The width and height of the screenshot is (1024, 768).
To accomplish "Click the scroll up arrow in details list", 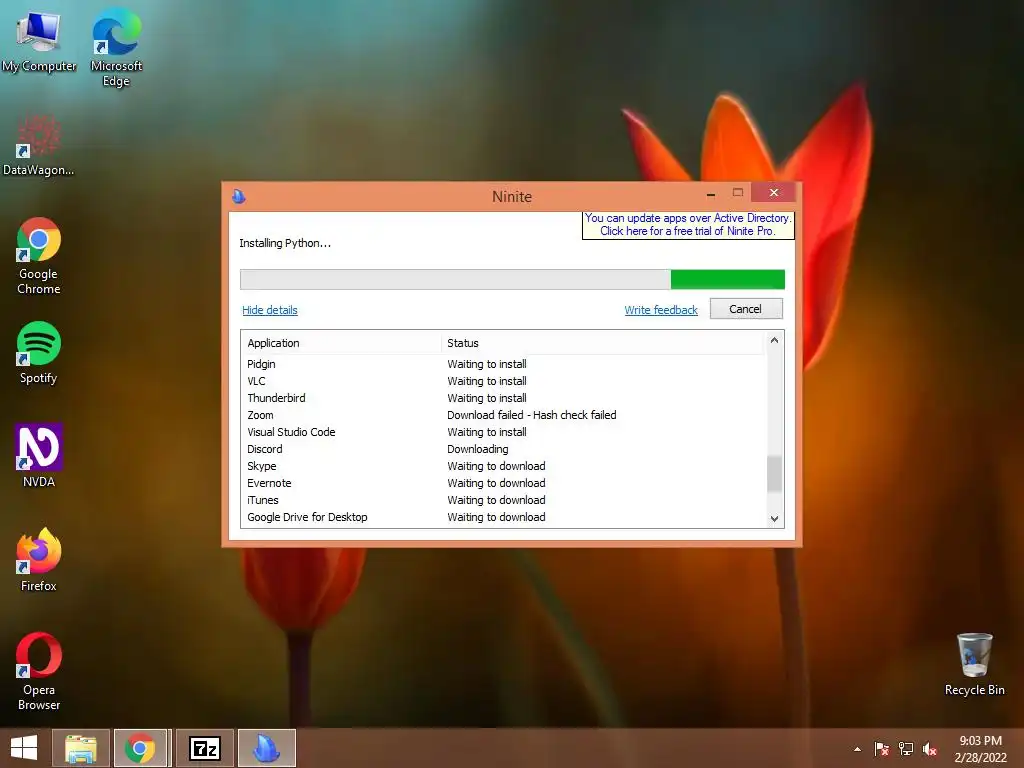I will [774, 340].
